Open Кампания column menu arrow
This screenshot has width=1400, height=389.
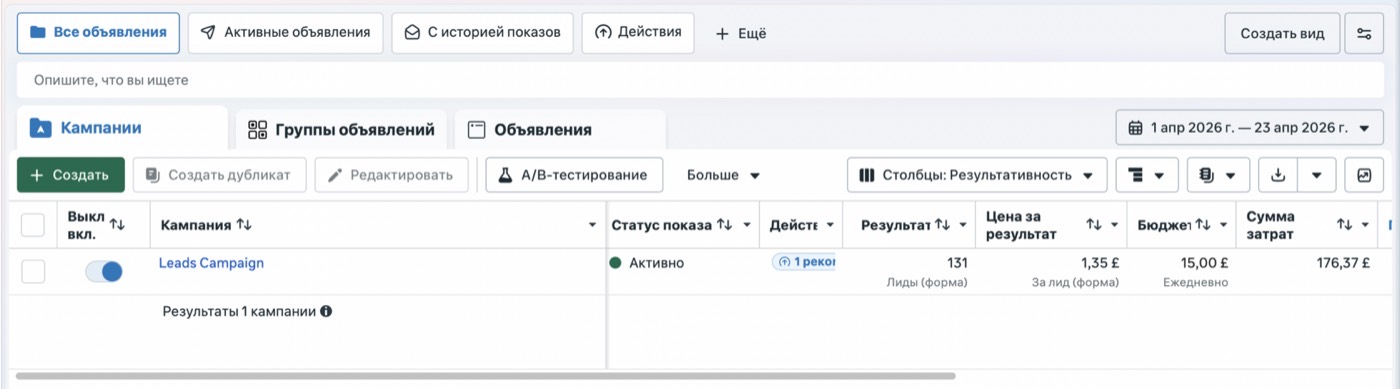click(x=592, y=225)
